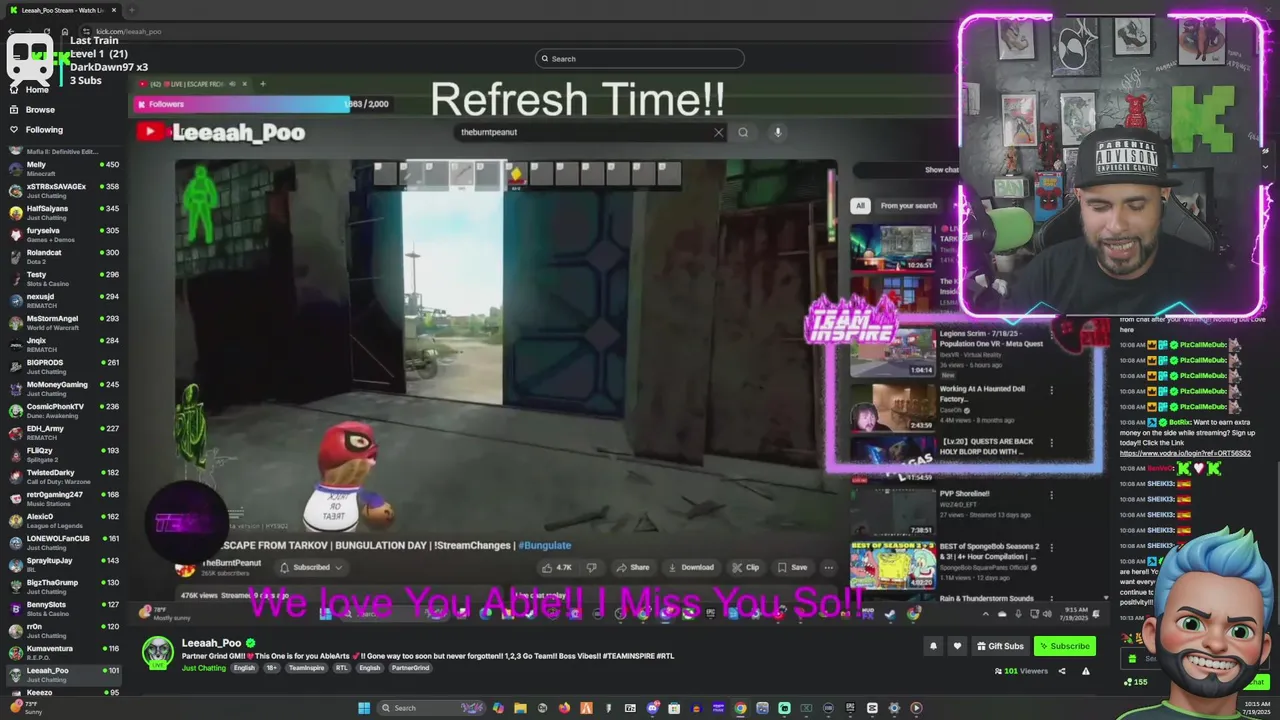The height and width of the screenshot is (720, 1280).
Task: Select EDH_Army channel in the sidebar
Action: point(64,432)
